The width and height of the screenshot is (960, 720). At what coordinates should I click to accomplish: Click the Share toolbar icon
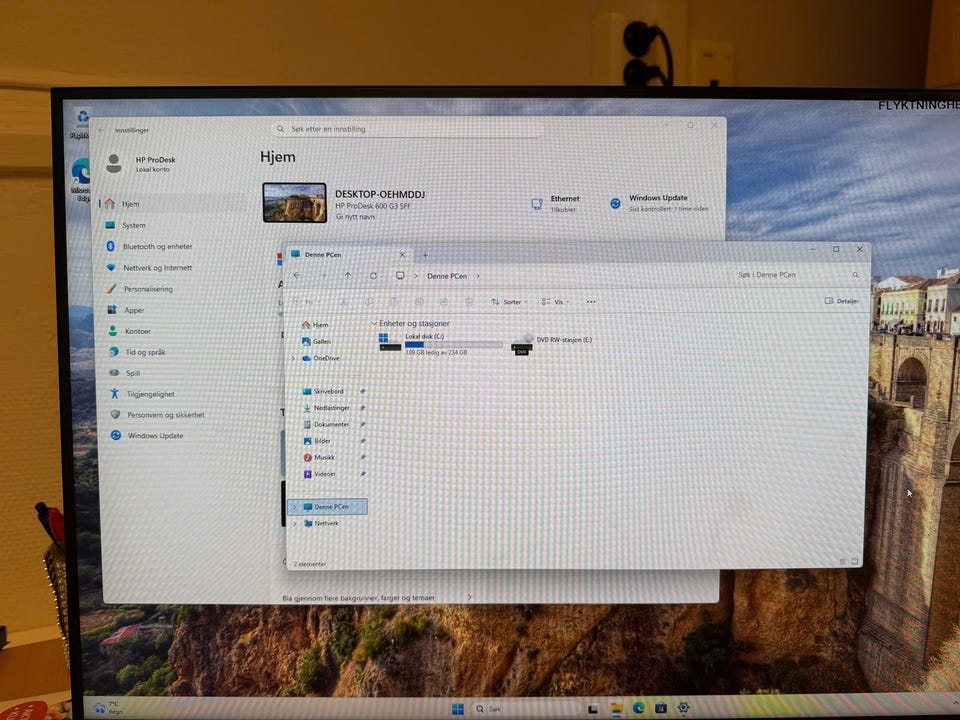click(444, 301)
